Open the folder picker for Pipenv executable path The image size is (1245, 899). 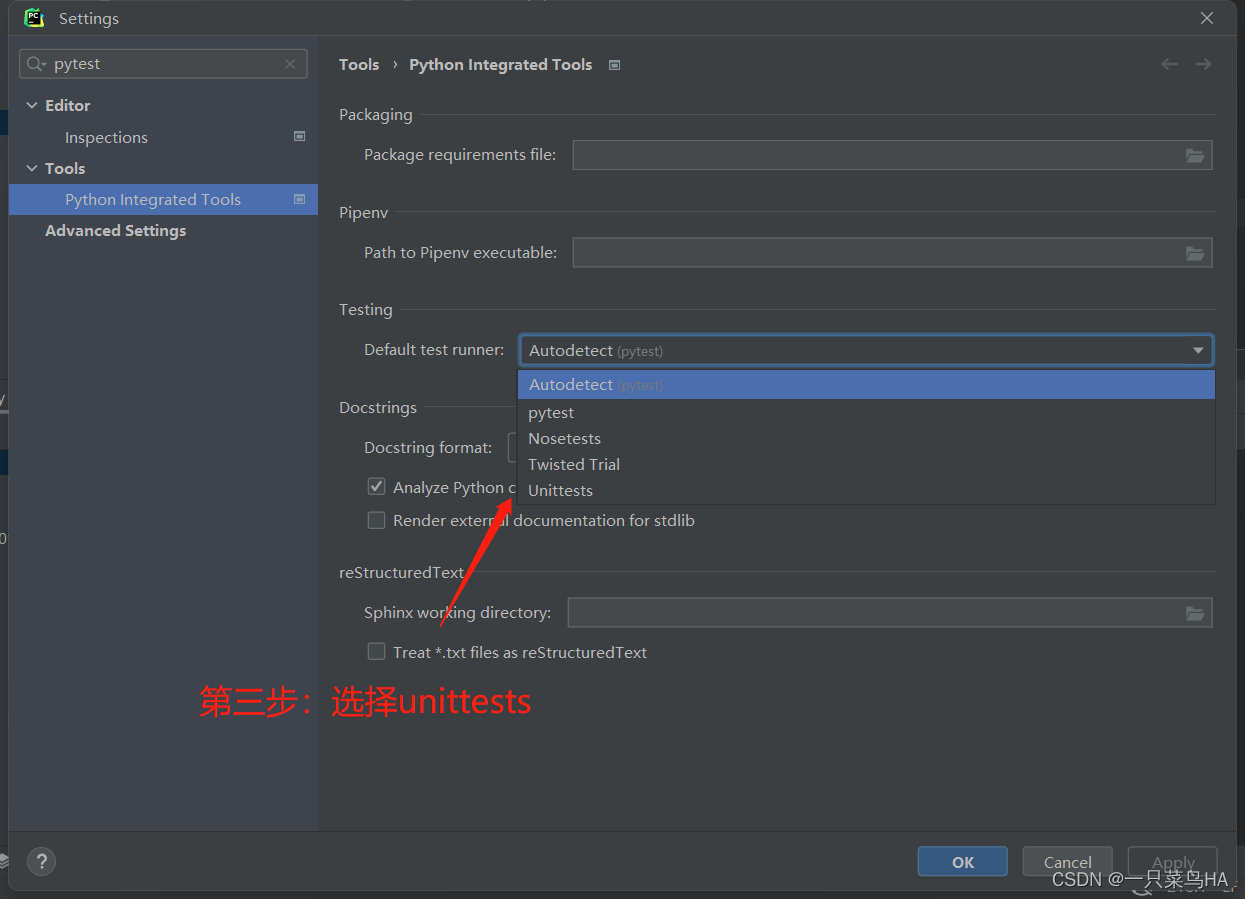[1195, 252]
